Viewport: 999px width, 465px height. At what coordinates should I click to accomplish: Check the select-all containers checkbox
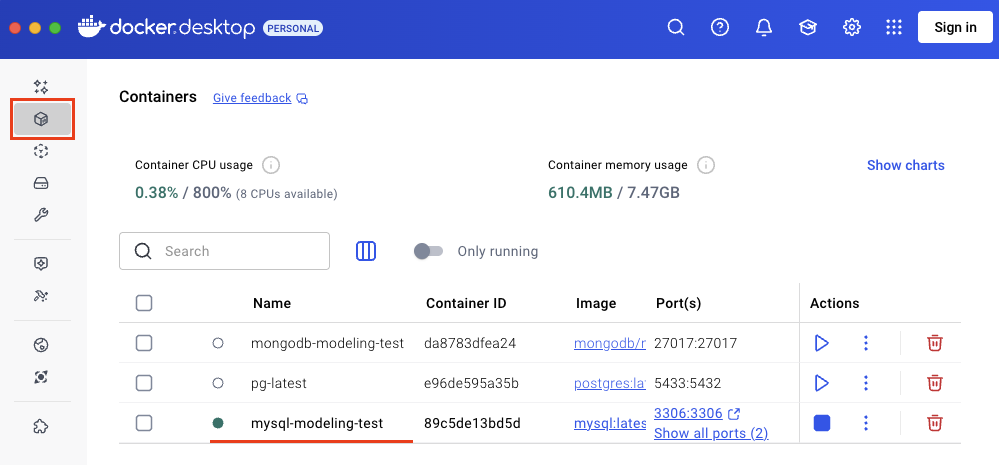tap(144, 303)
